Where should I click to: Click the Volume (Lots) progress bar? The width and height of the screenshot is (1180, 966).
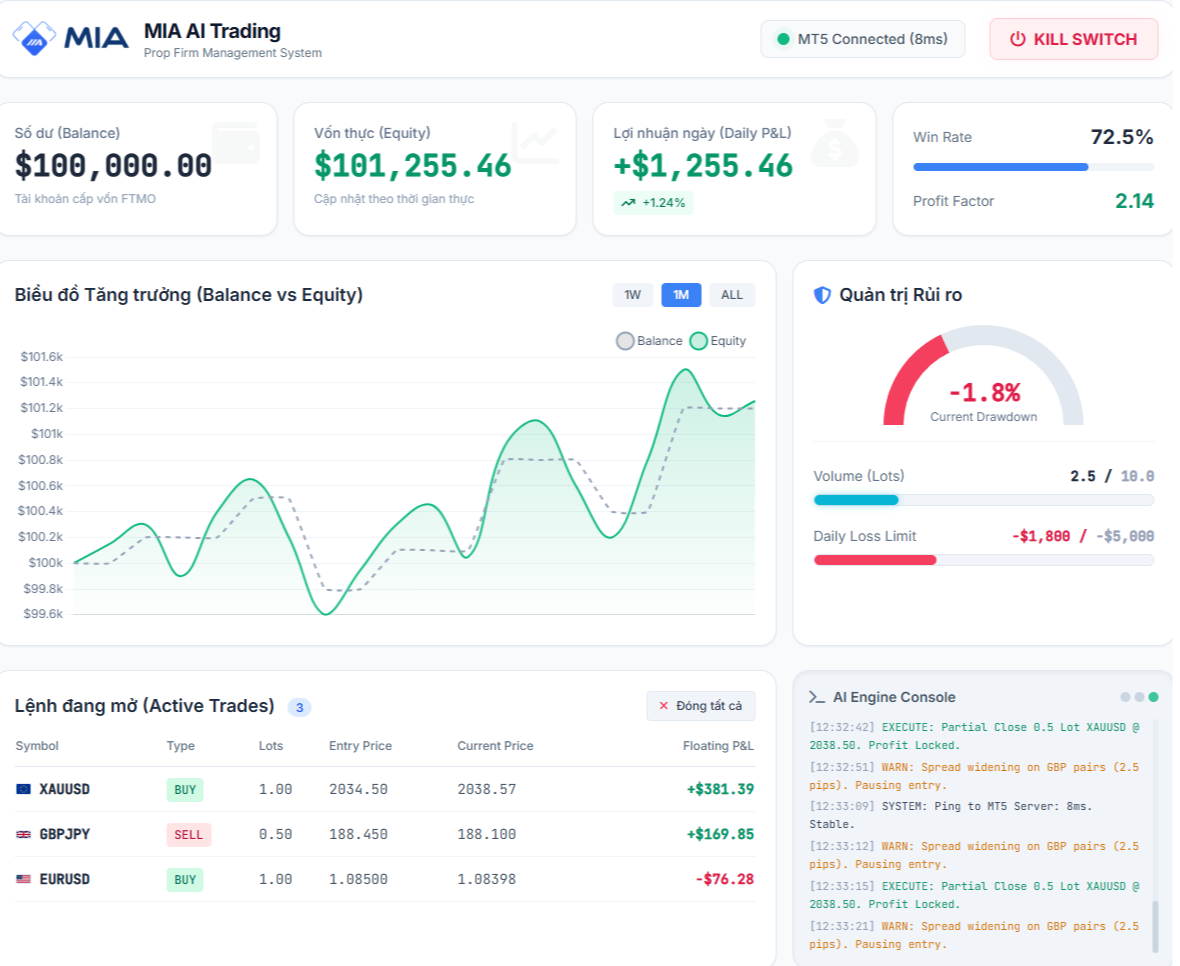pos(984,500)
